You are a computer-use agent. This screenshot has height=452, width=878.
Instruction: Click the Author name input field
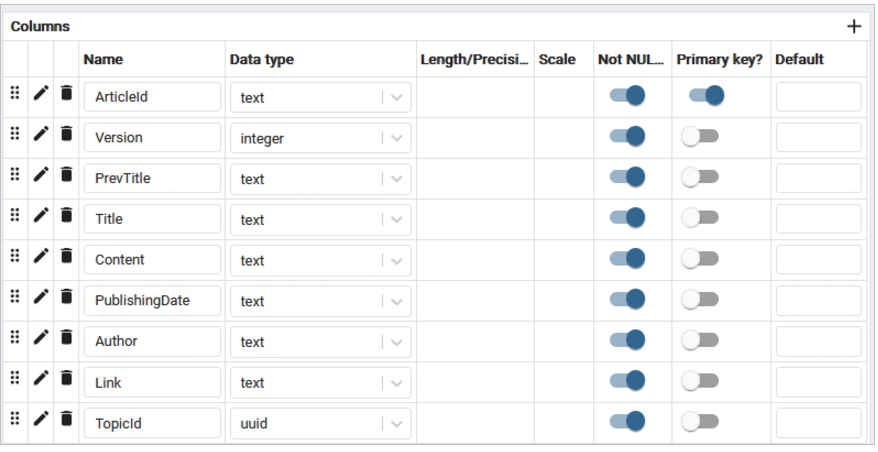pos(152,341)
